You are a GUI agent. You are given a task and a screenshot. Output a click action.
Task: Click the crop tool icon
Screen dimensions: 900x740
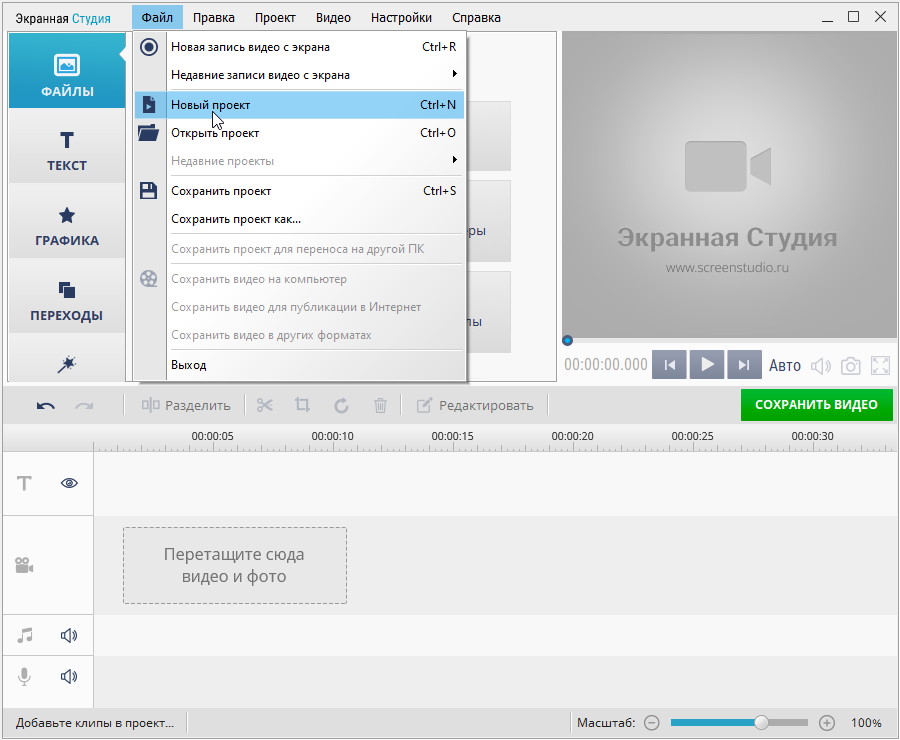pos(302,405)
